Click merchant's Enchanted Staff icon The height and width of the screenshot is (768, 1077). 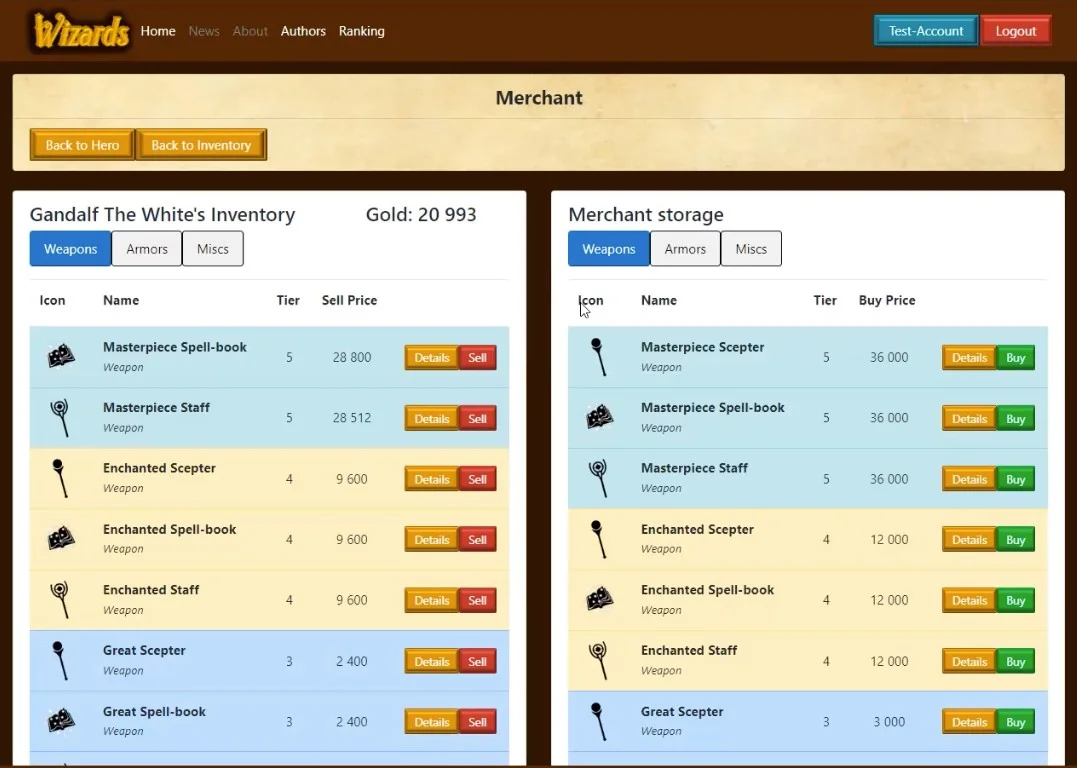[598, 661]
